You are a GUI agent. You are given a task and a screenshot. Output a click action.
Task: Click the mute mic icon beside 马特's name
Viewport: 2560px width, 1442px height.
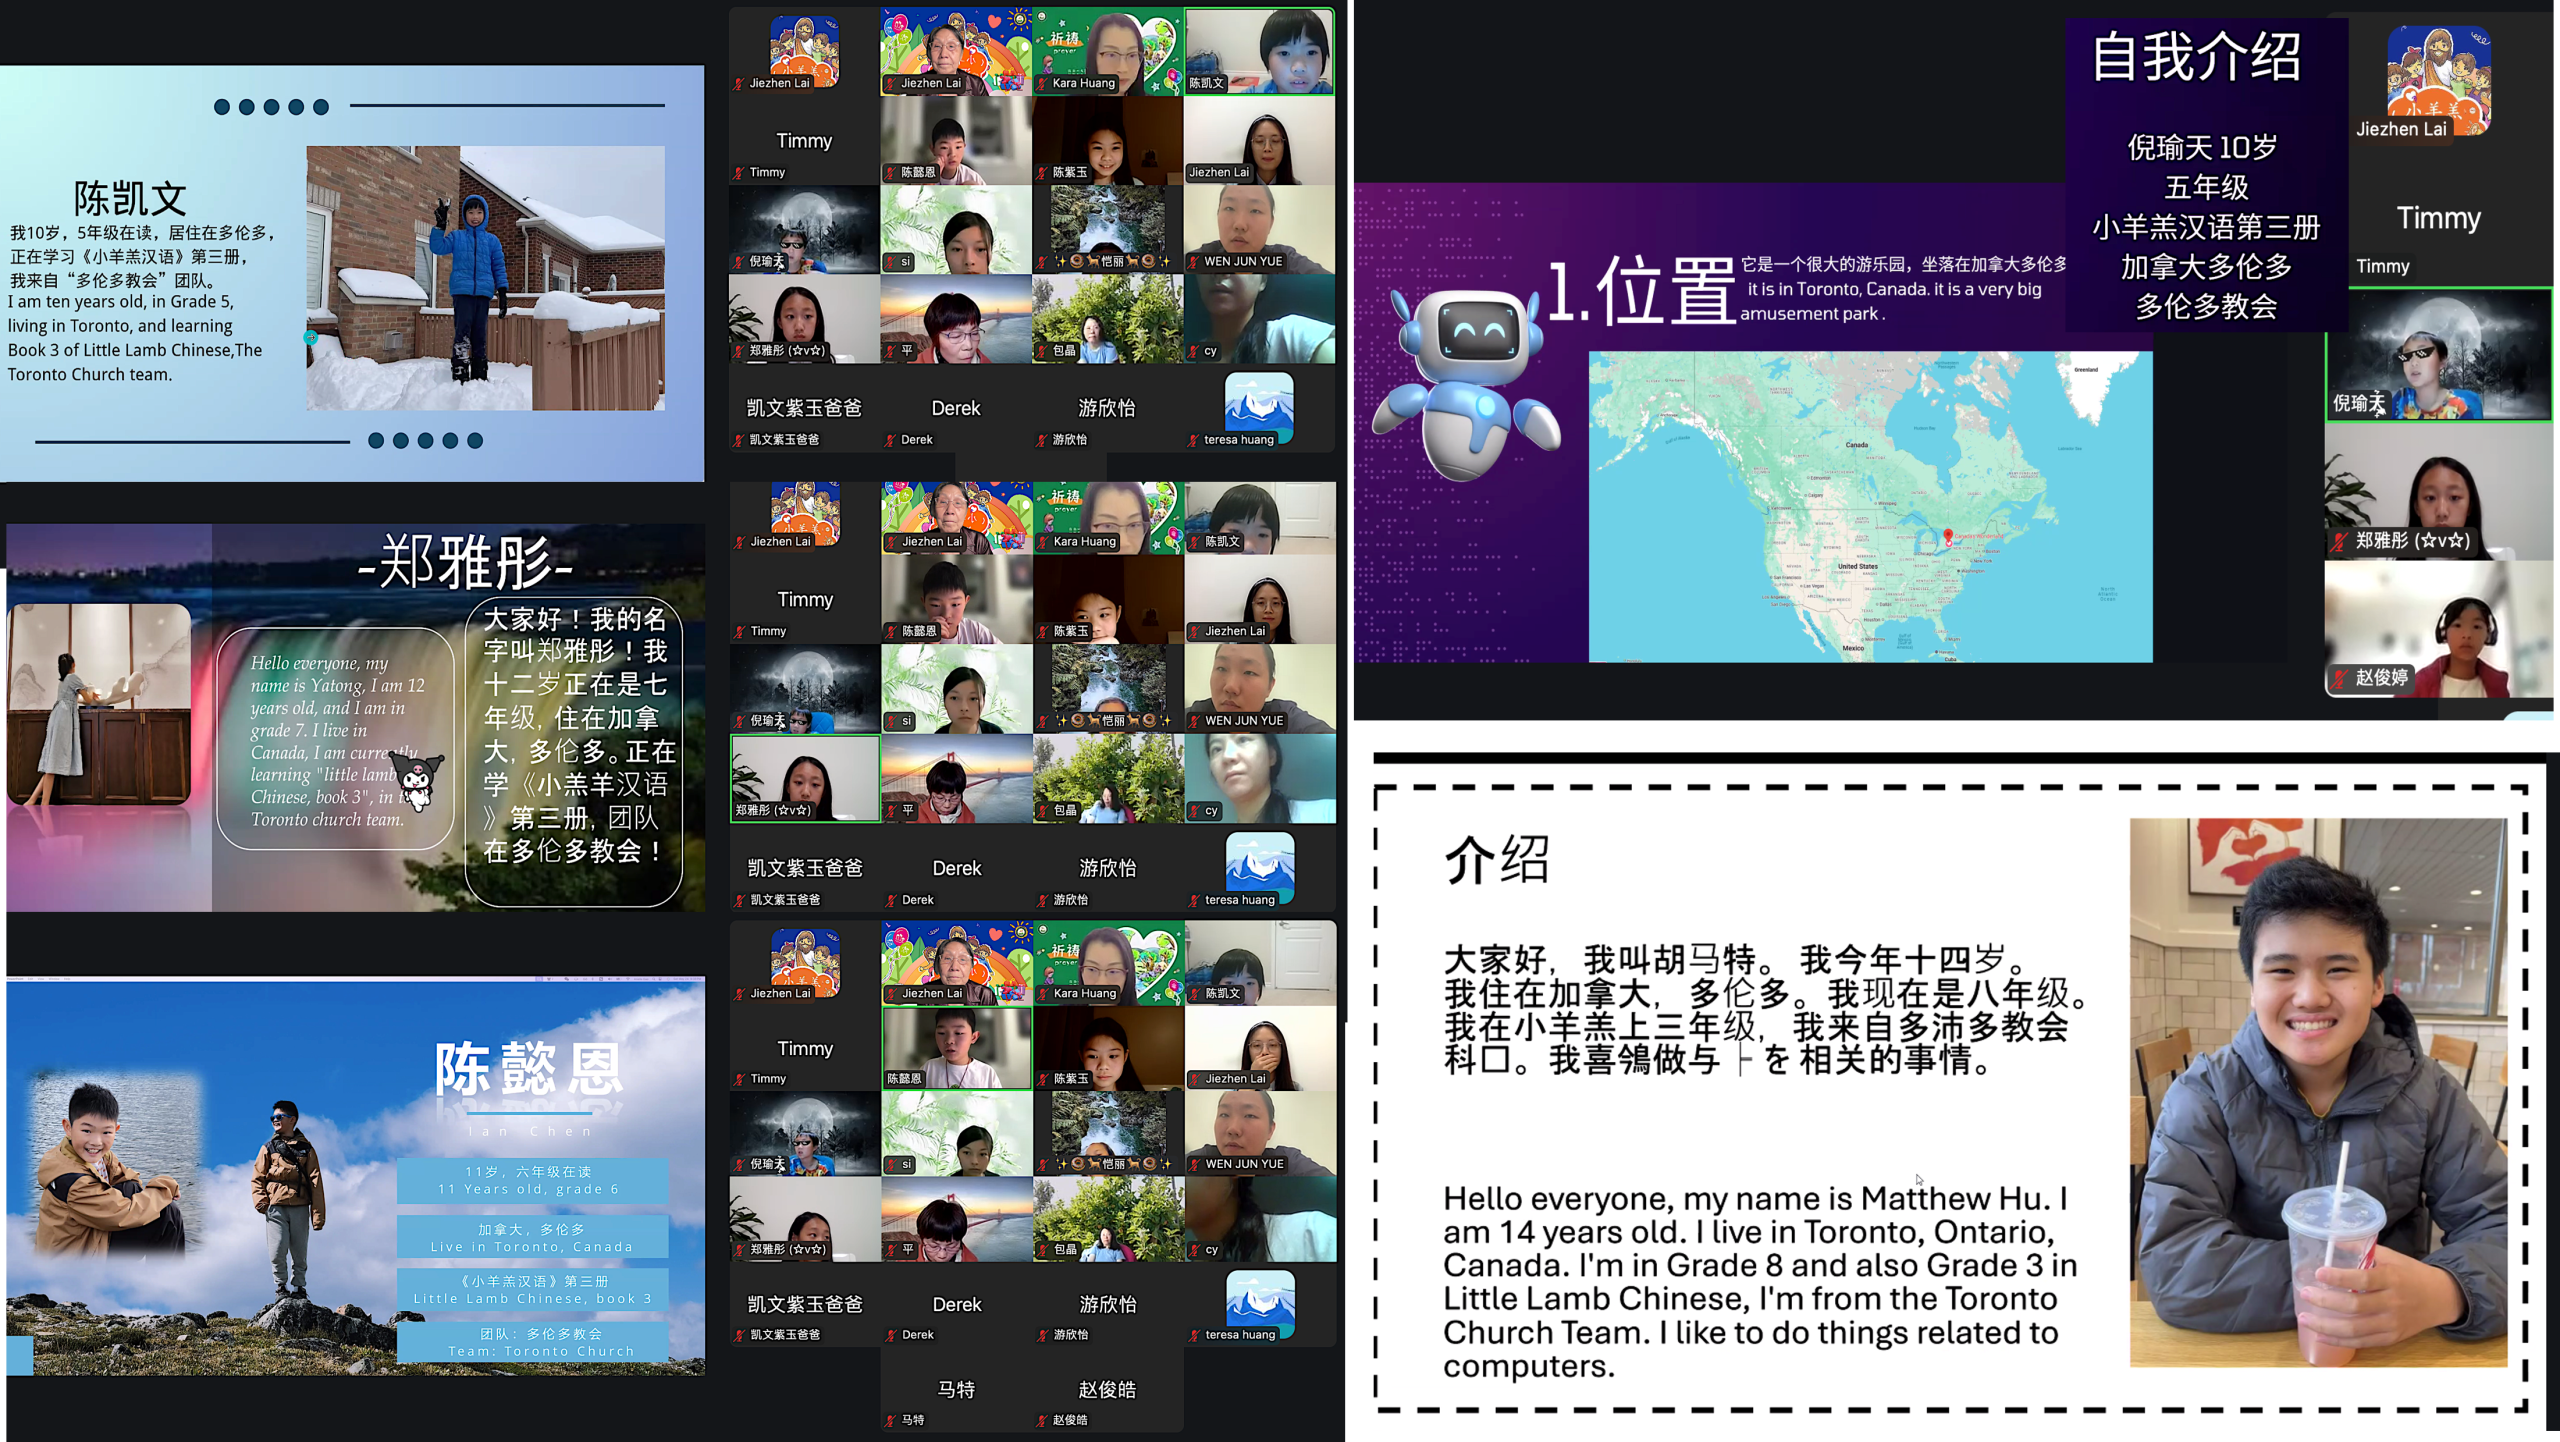tap(891, 1420)
